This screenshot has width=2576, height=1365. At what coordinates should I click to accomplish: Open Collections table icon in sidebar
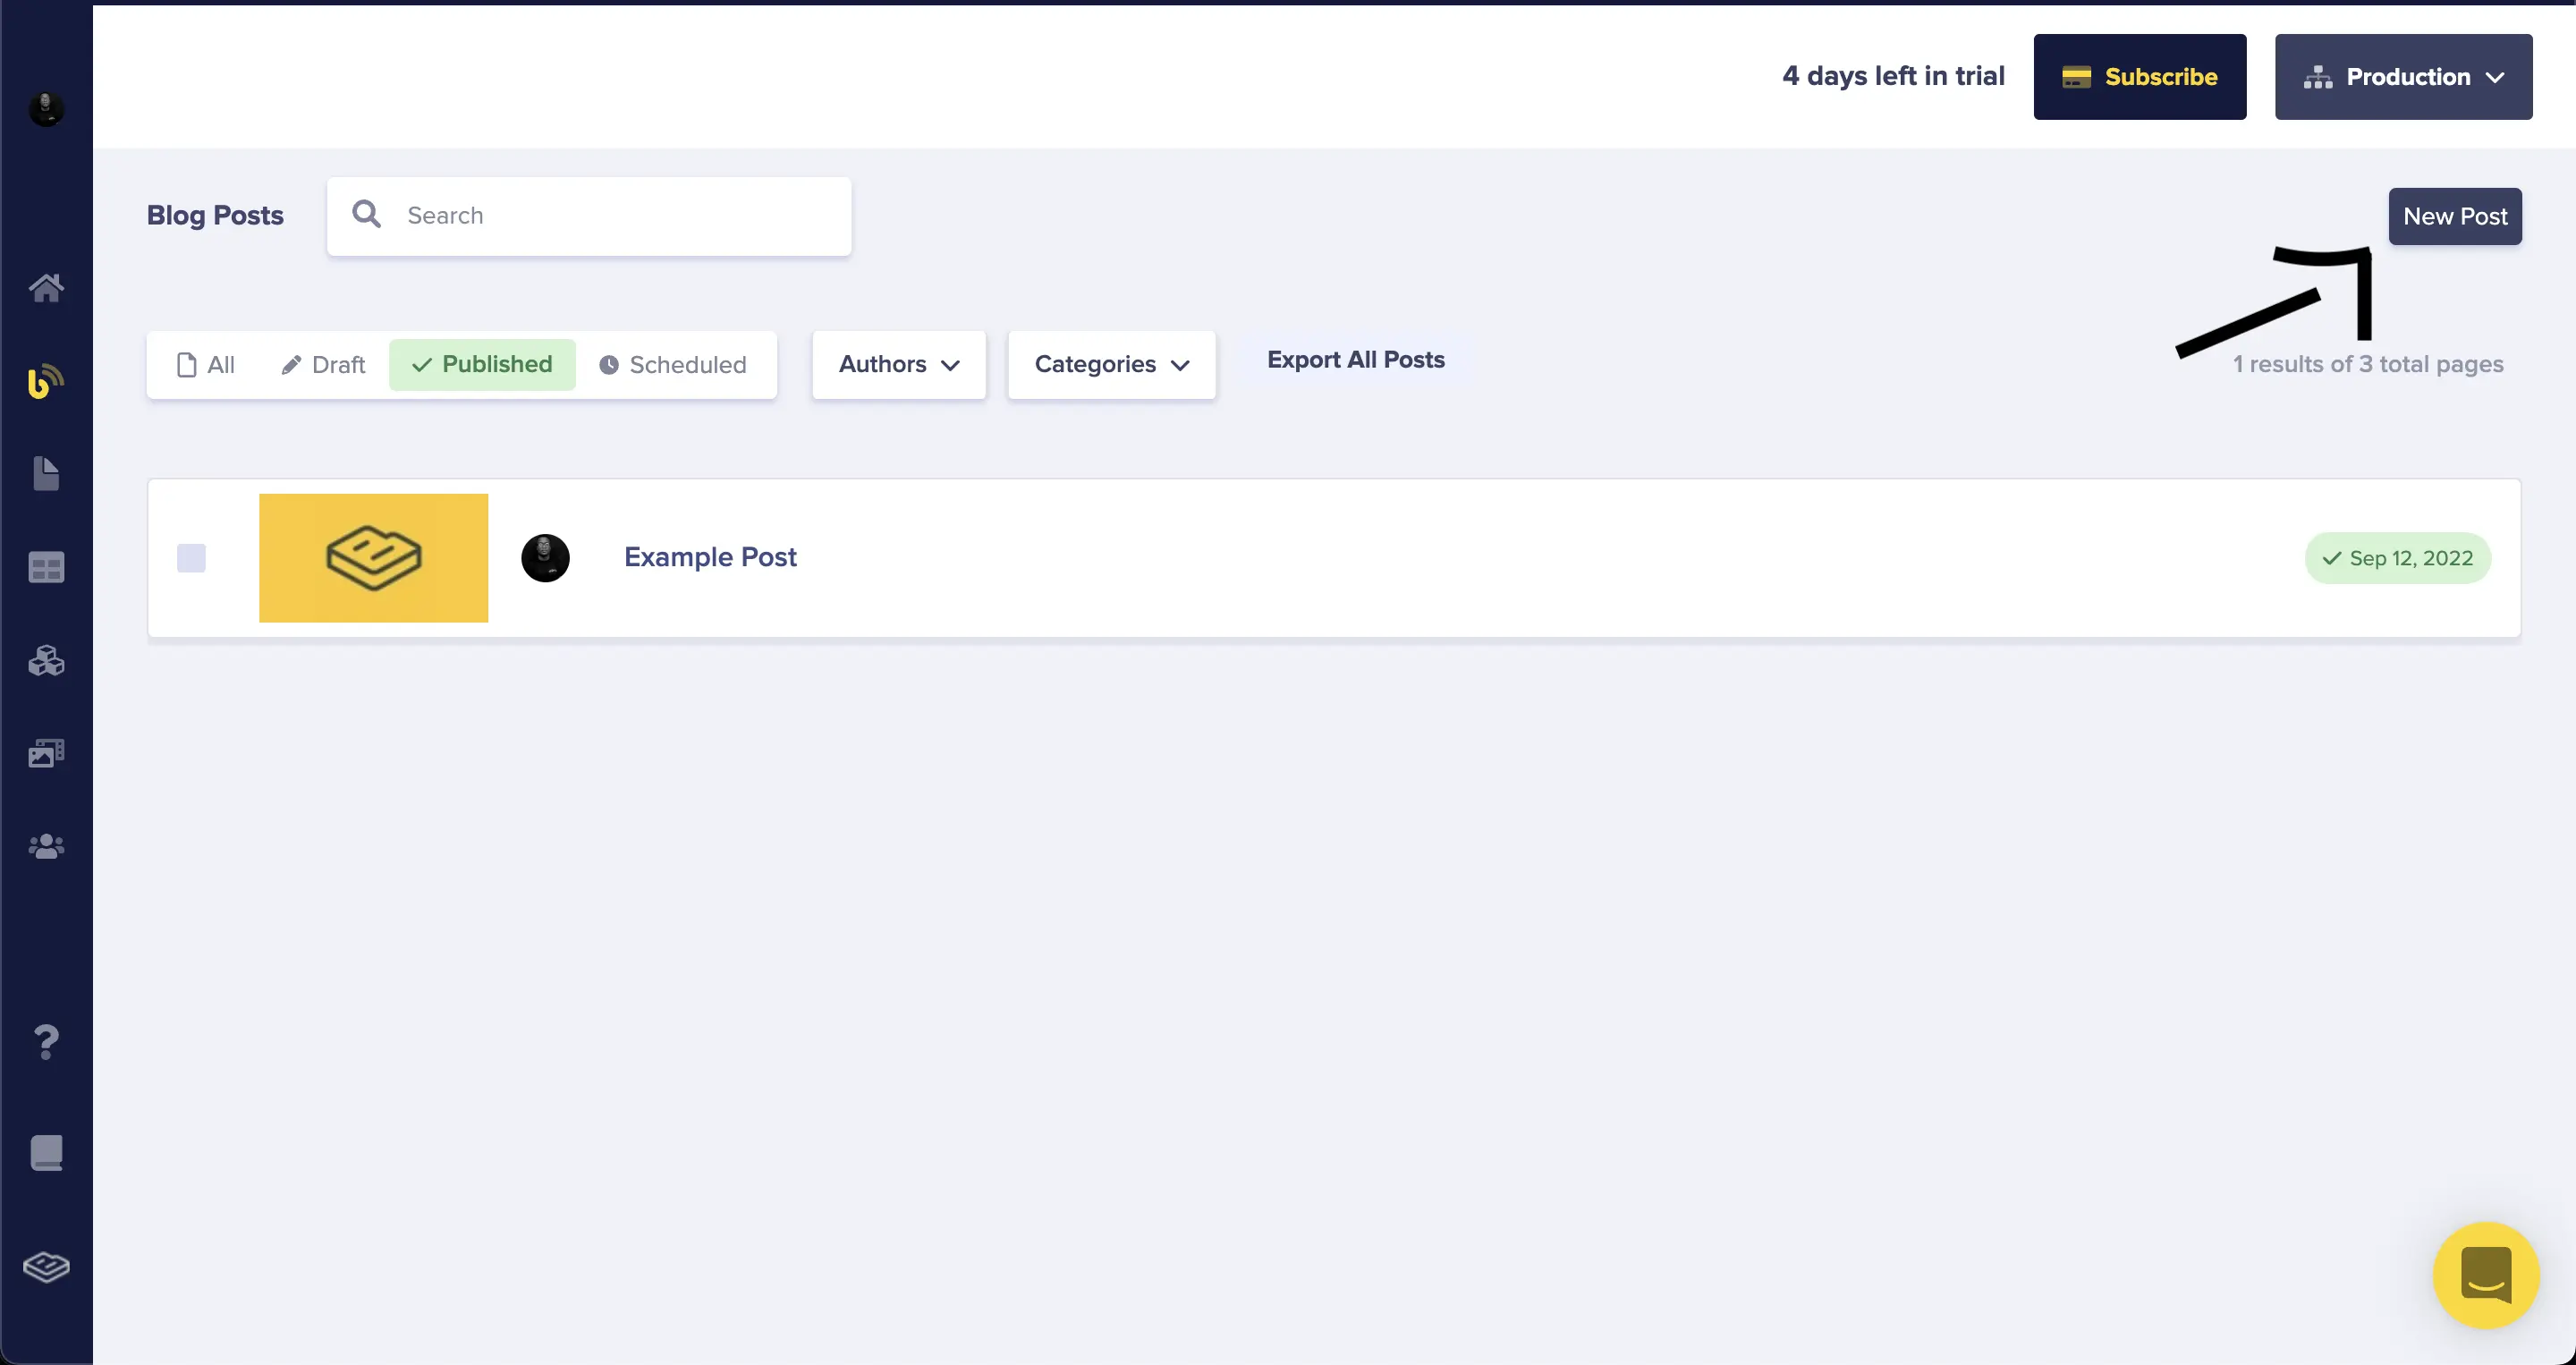(x=46, y=567)
